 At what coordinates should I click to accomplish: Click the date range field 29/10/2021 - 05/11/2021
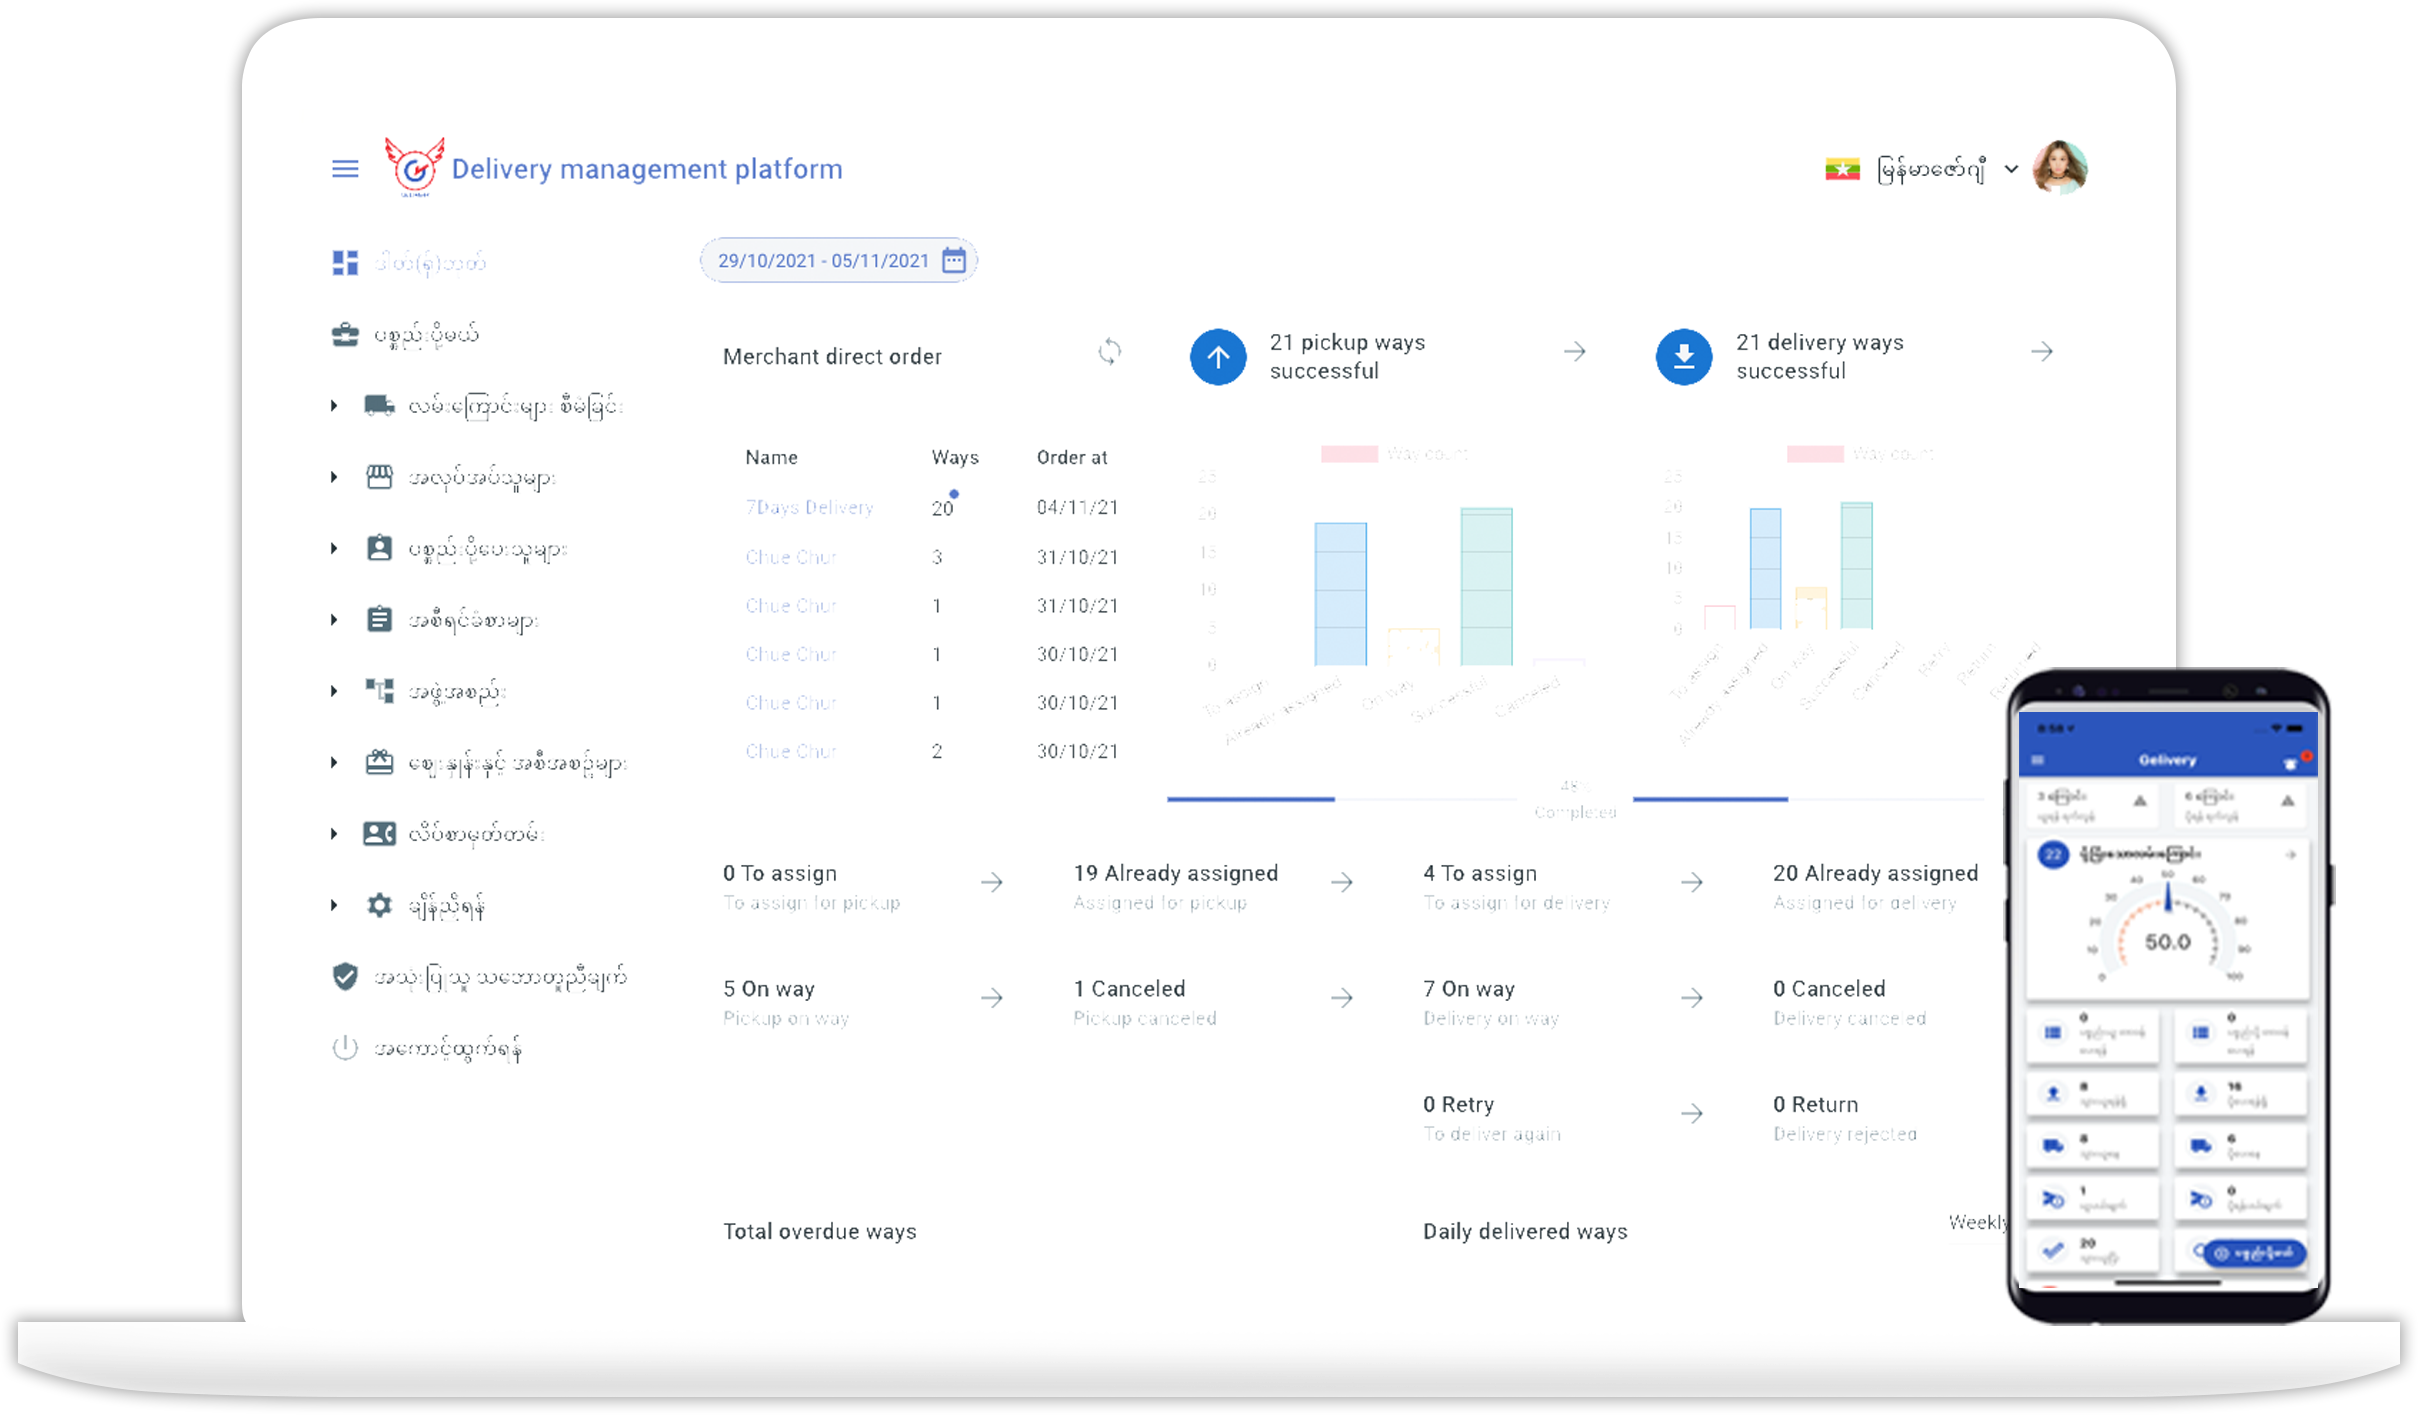pyautogui.click(x=822, y=261)
